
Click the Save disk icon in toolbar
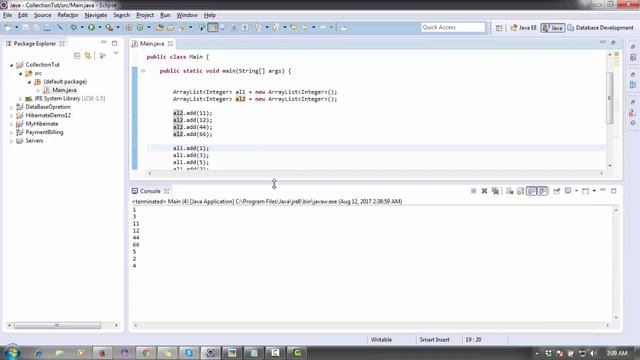click(25, 27)
